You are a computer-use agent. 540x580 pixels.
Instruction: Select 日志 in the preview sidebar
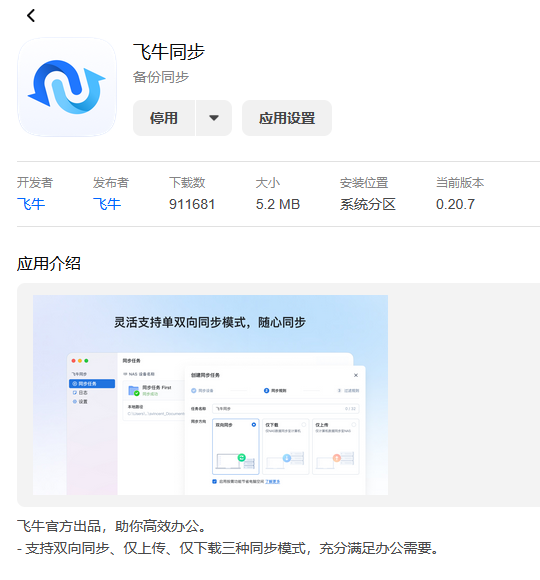[x=81, y=392]
